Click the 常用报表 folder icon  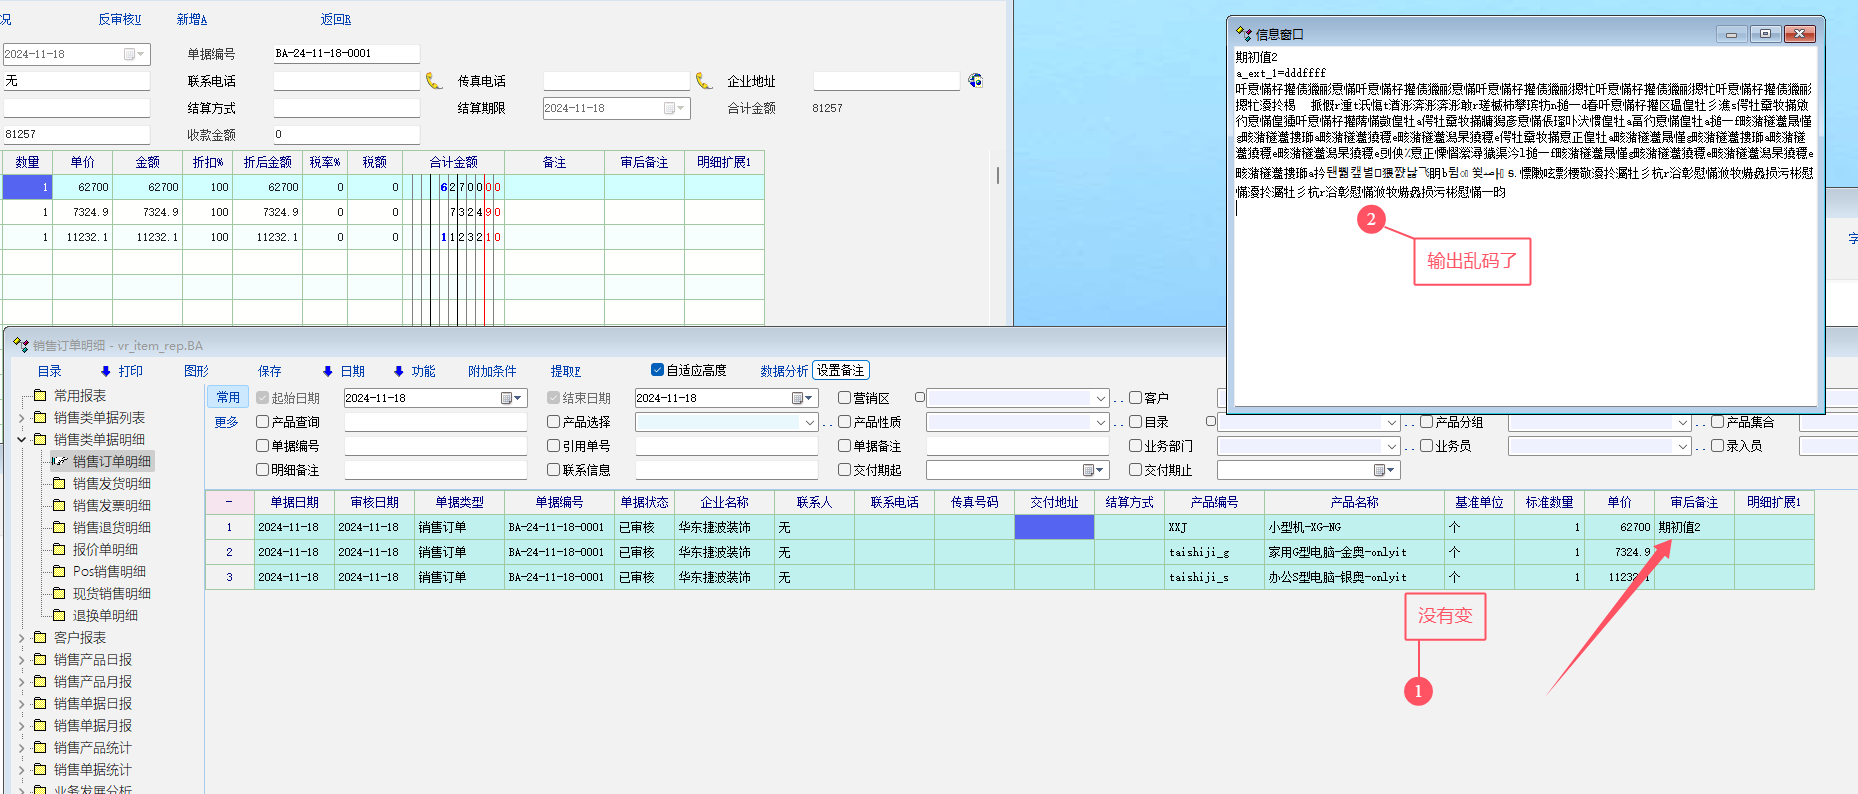point(40,396)
